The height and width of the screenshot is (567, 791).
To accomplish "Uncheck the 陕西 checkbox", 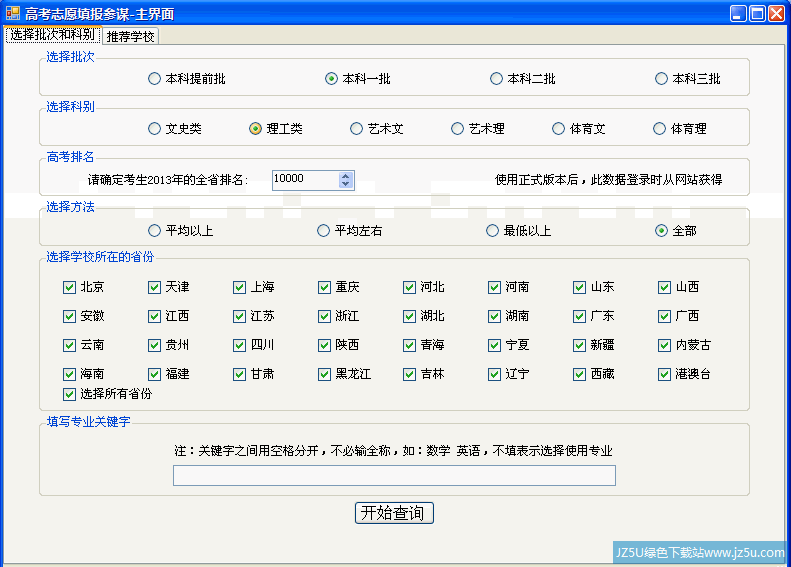I will (x=324, y=346).
